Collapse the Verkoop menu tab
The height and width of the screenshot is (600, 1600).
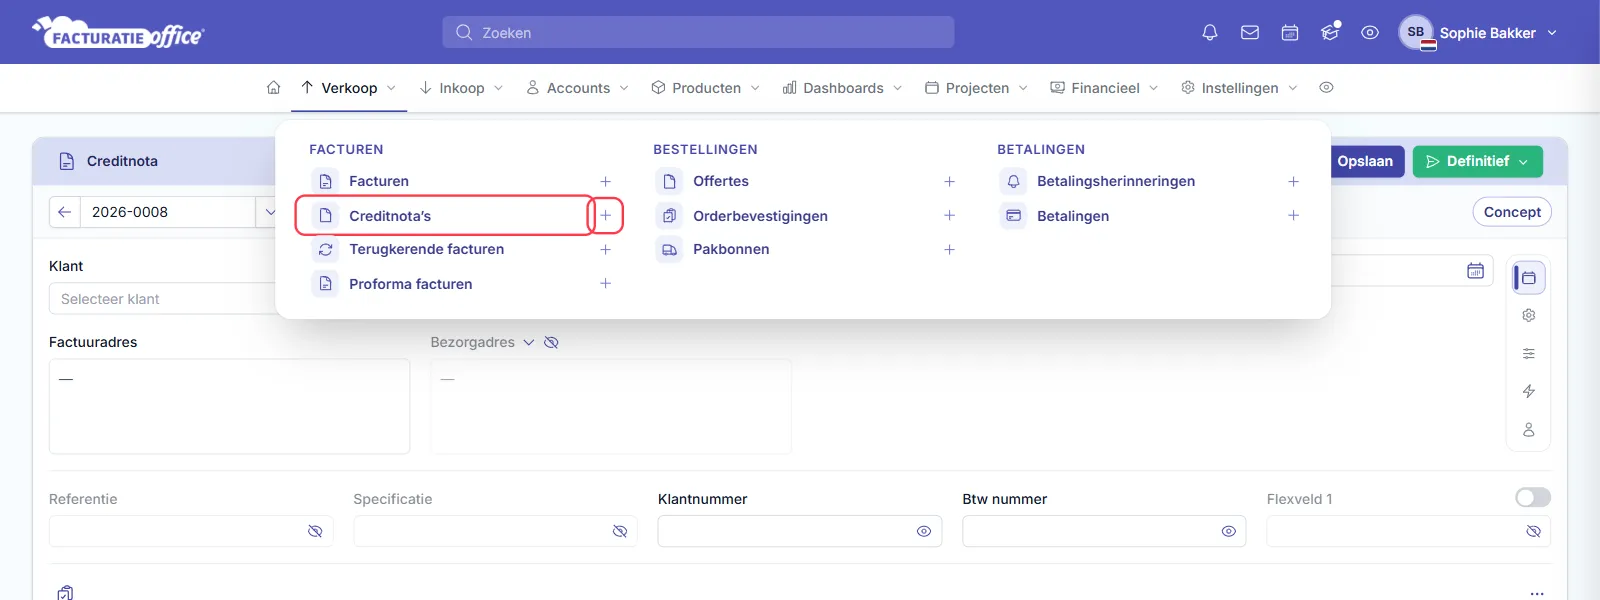[x=349, y=88]
